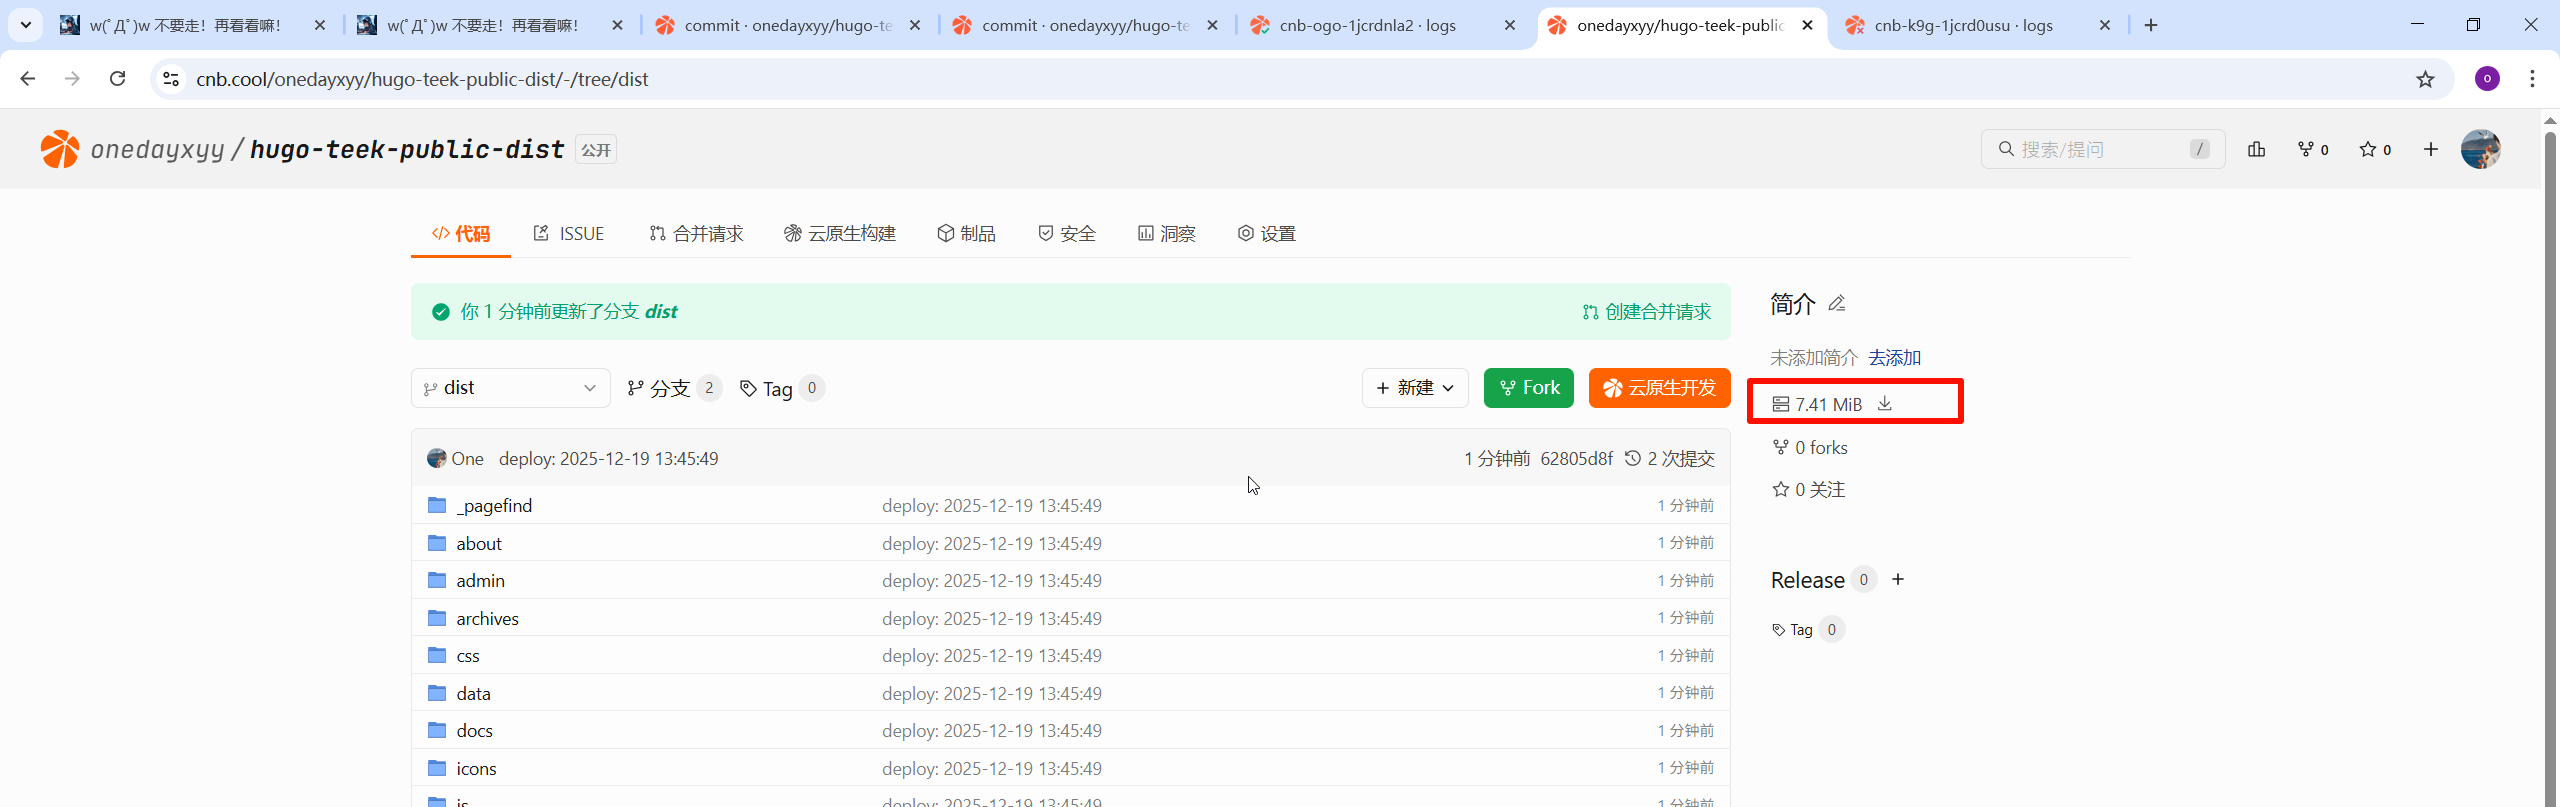Edit the repository description pencil icon
Screen dimensions: 2560x807
pyautogui.click(x=1836, y=304)
